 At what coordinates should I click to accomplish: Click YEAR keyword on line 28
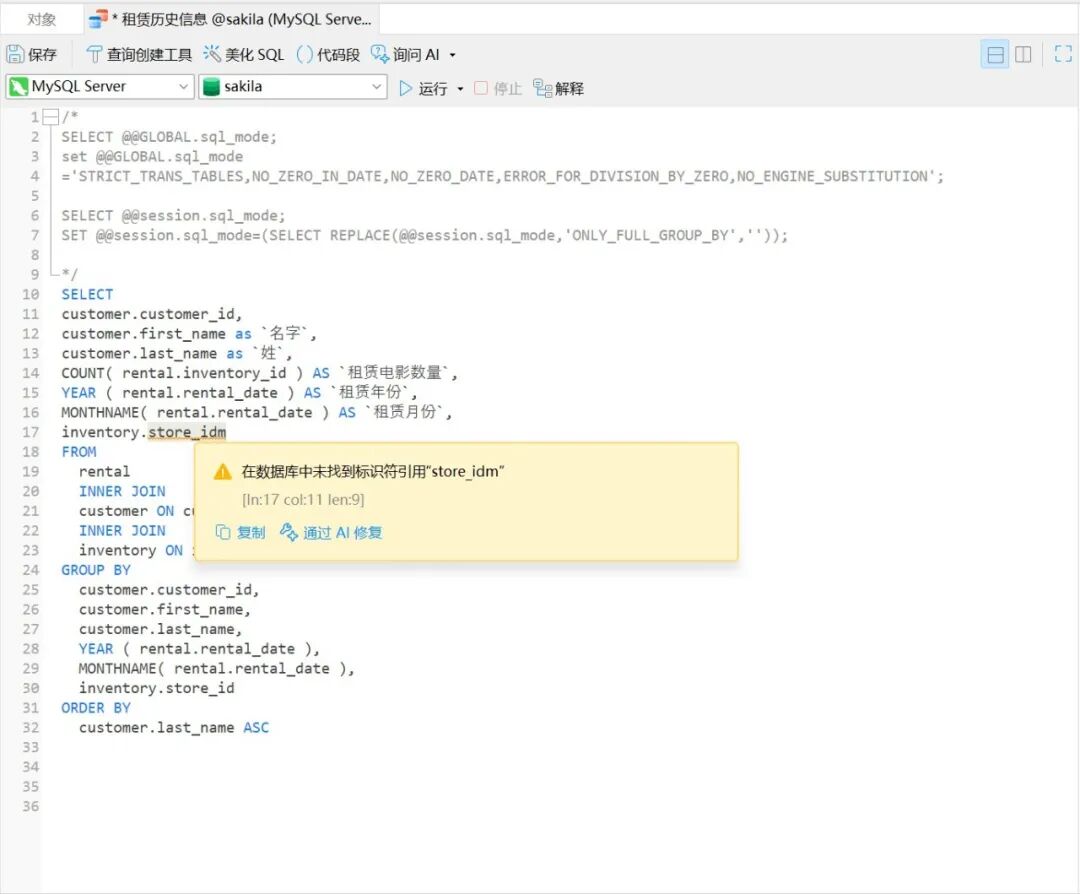pyautogui.click(x=96, y=649)
